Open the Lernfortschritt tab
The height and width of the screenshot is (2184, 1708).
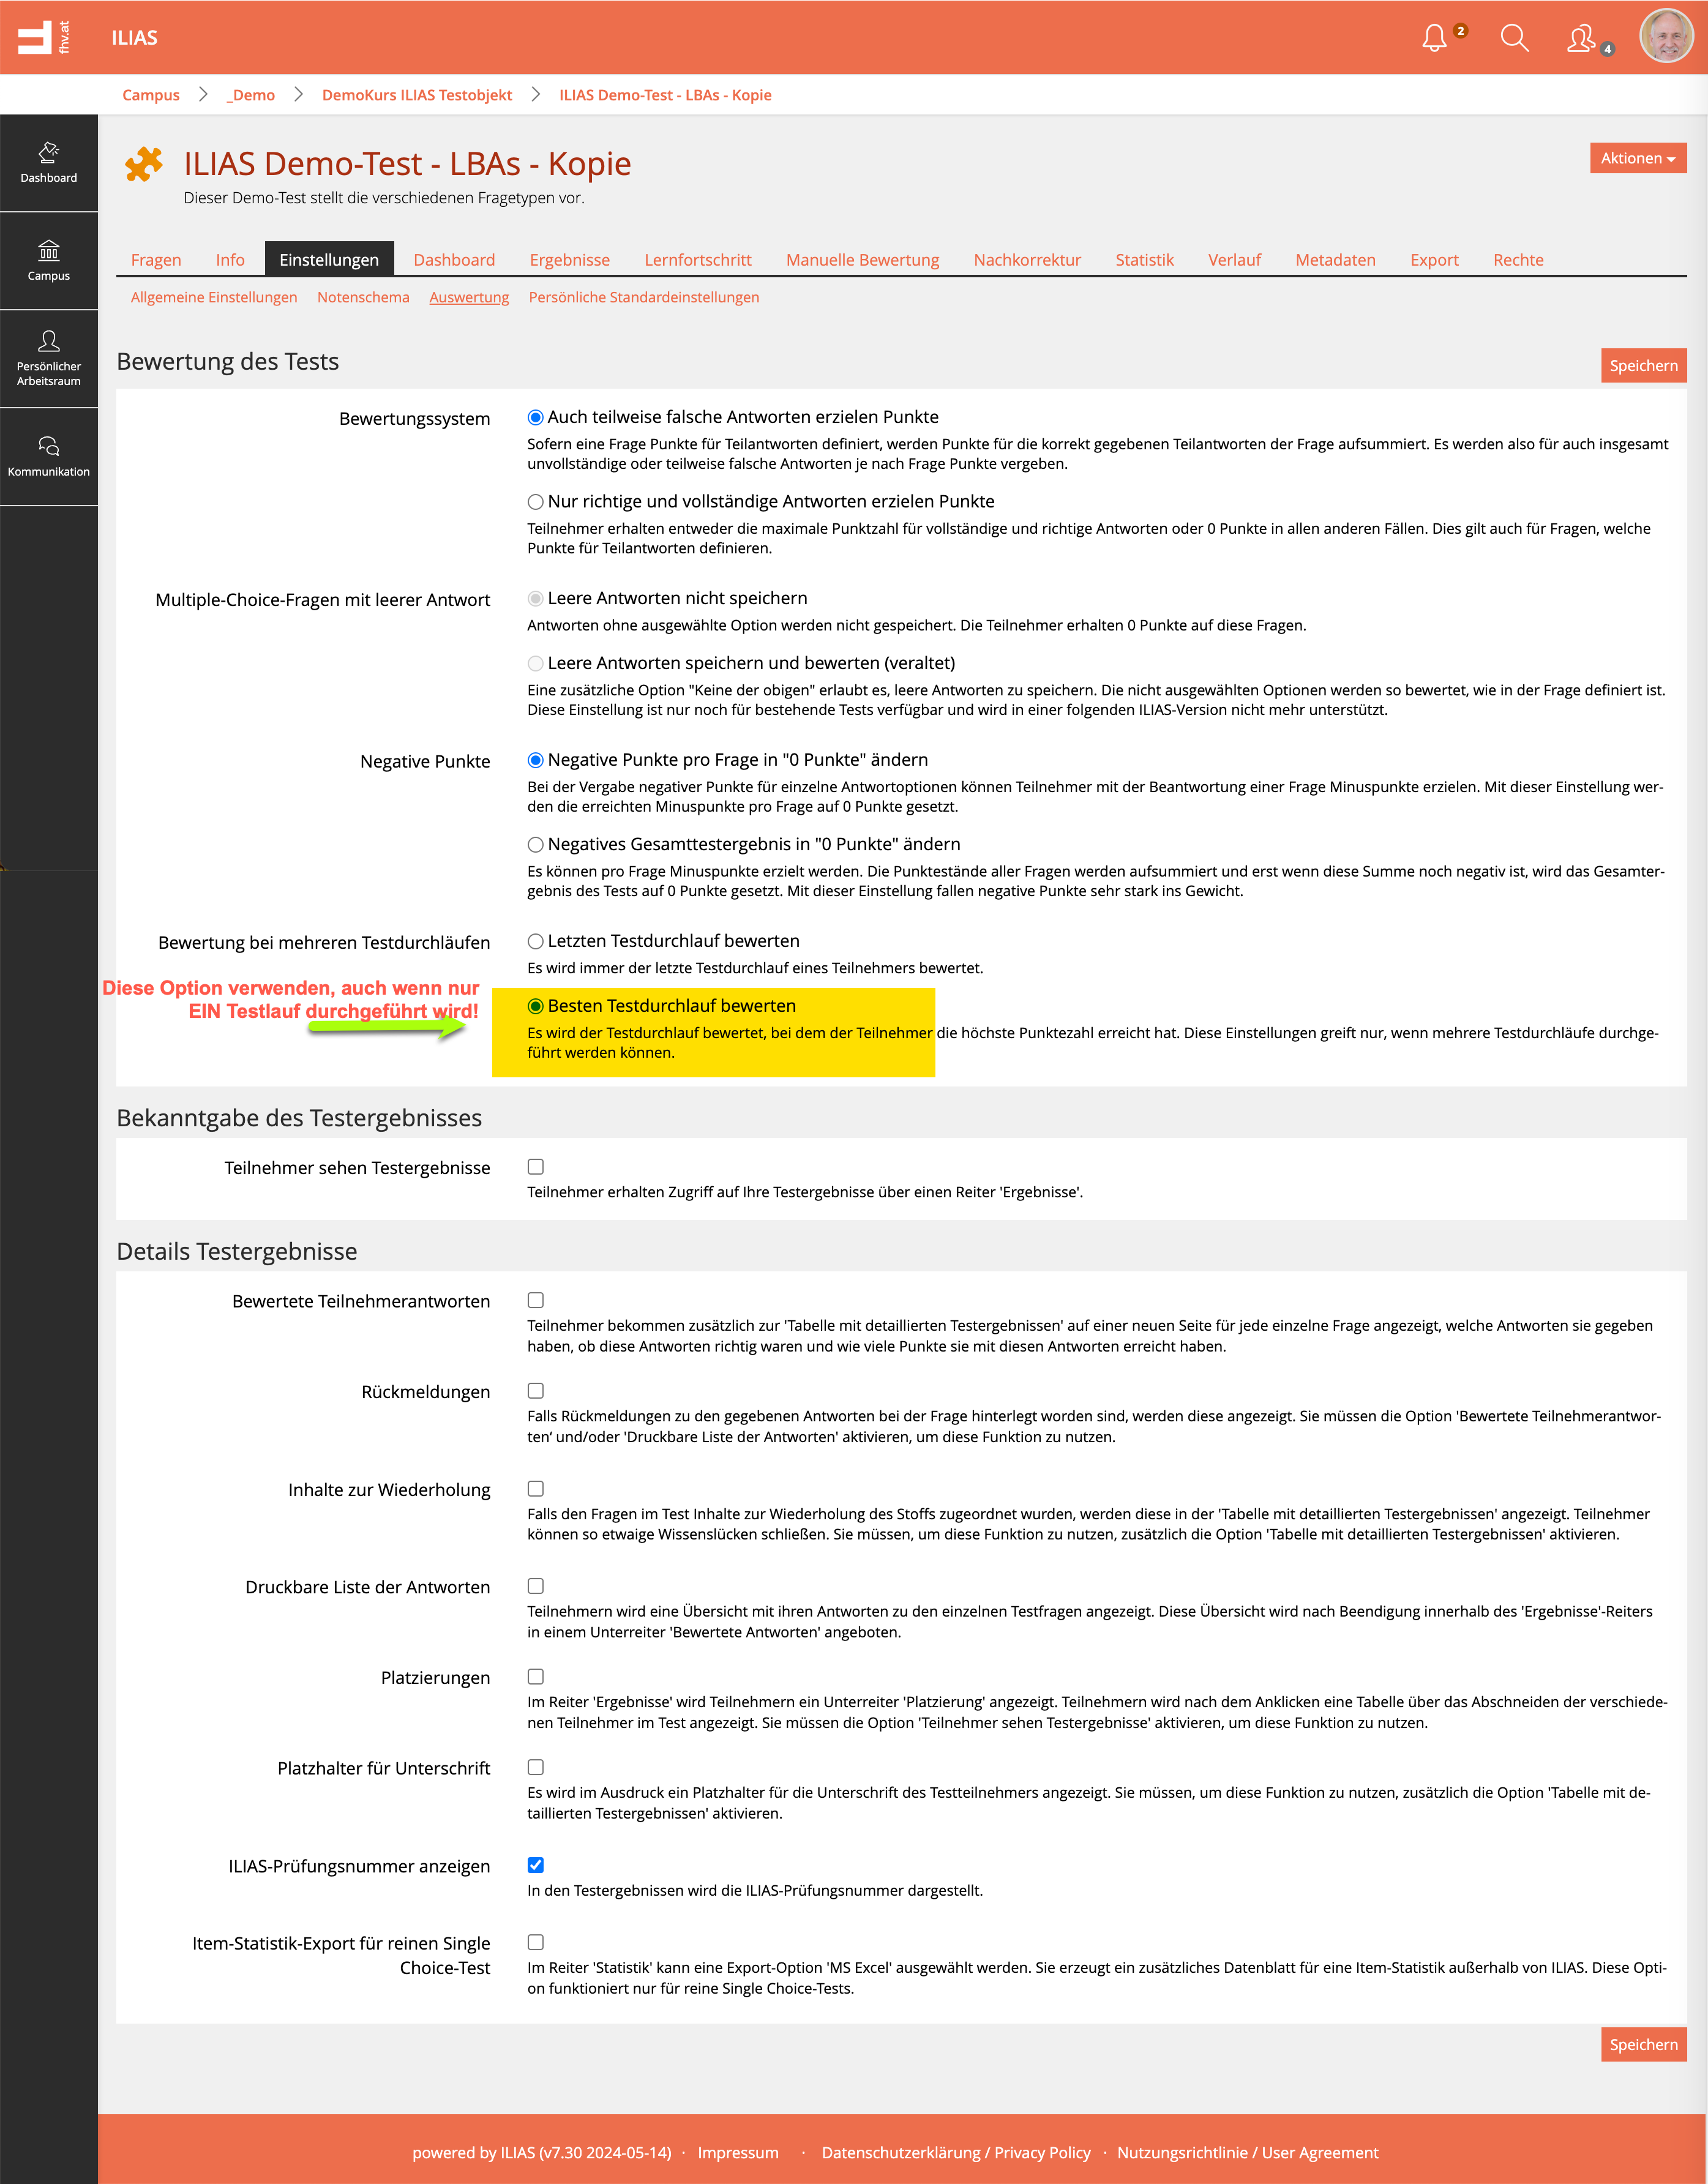(x=698, y=259)
